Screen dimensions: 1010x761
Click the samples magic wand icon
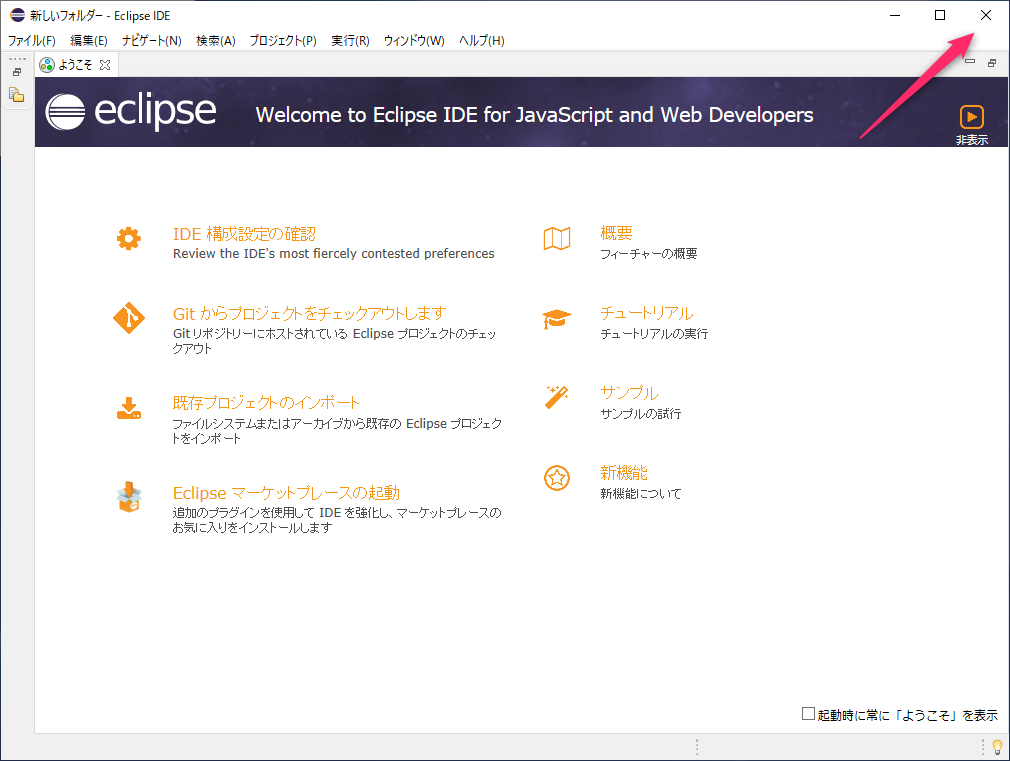tap(557, 397)
